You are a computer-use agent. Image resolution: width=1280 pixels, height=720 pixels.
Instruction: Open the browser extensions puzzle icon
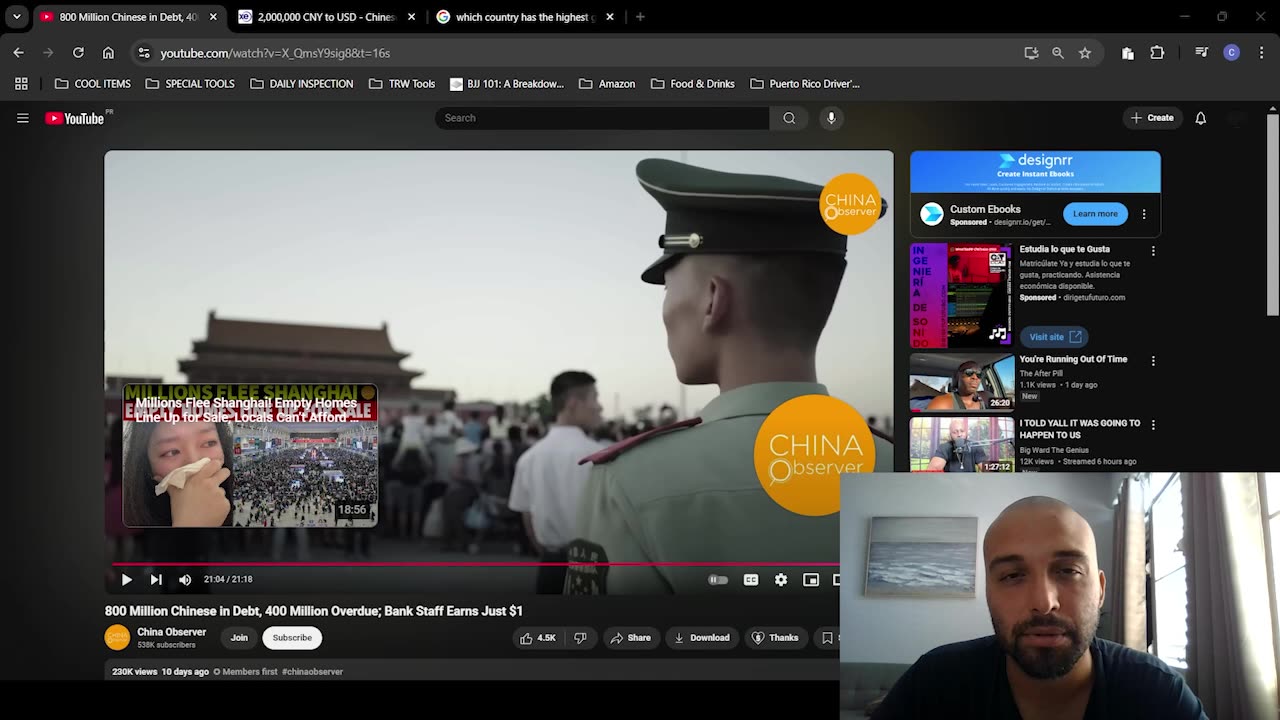point(1157,53)
